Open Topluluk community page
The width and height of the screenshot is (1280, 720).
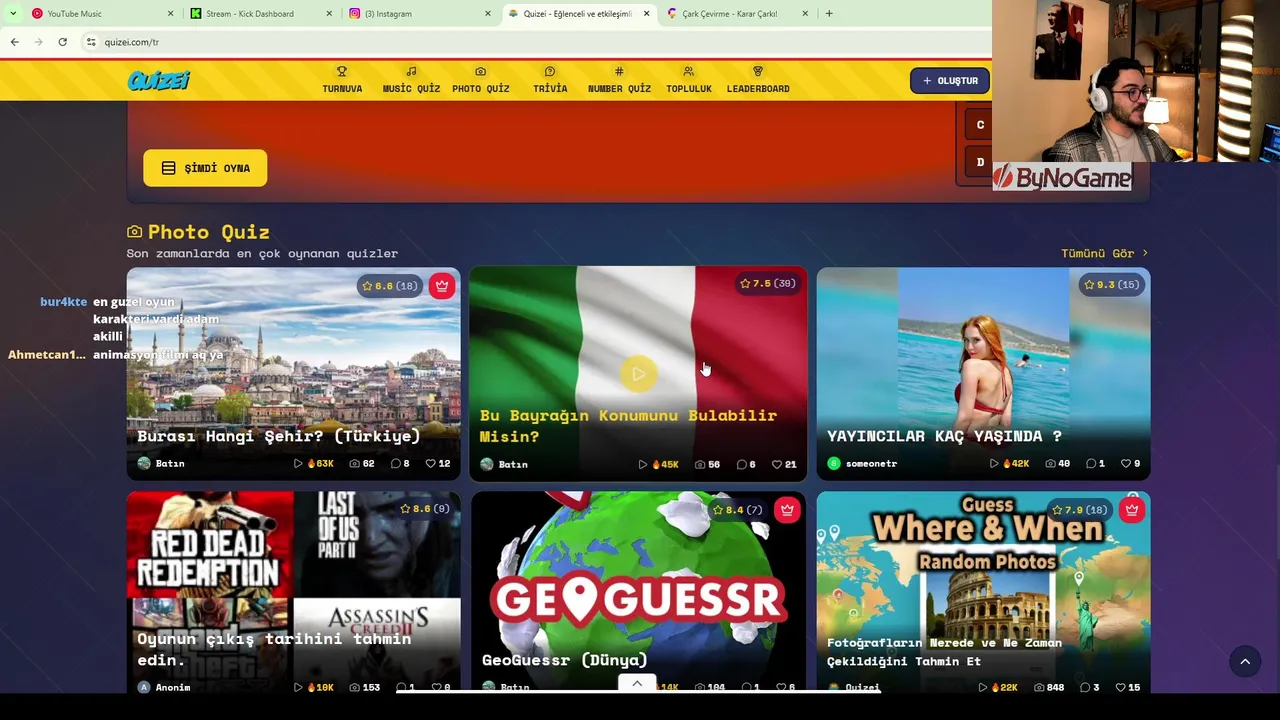(x=688, y=80)
